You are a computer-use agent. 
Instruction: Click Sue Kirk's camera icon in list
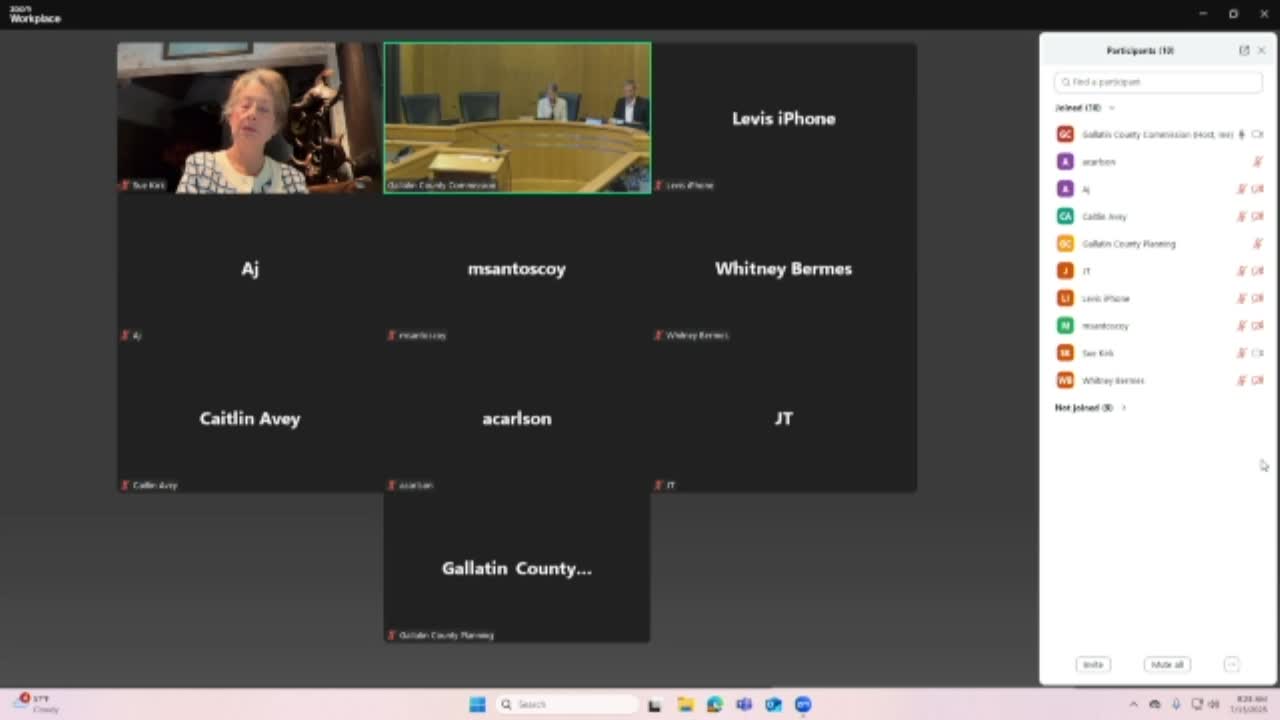(1258, 353)
